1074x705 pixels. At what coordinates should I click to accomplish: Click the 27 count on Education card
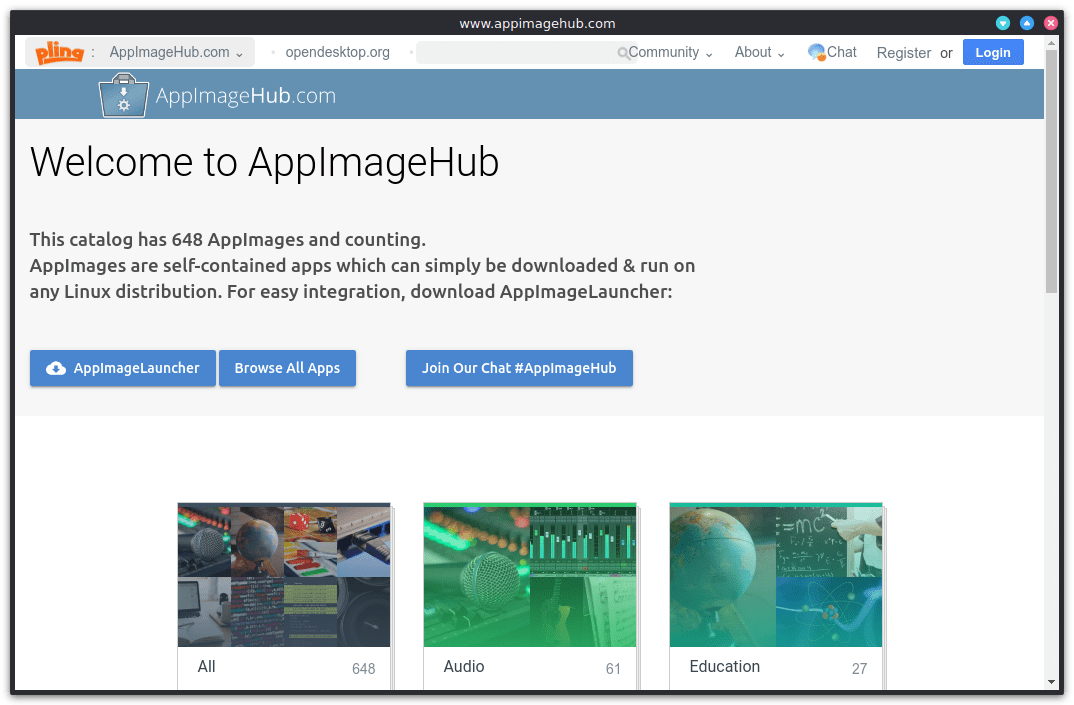(859, 669)
